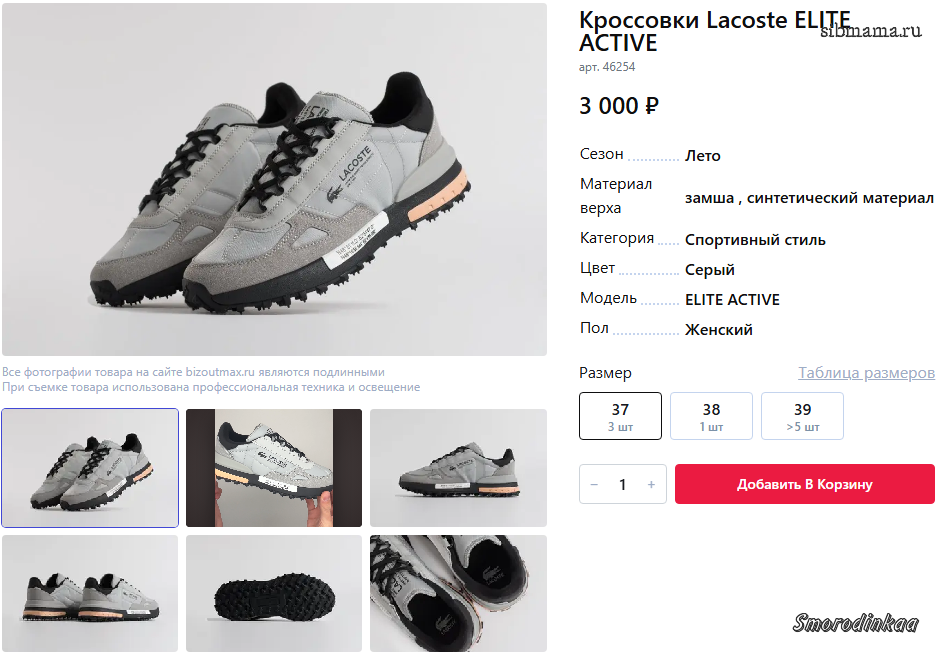This screenshot has height=654, width=940.
Task: Click the article number арт. 46254
Action: click(x=607, y=67)
